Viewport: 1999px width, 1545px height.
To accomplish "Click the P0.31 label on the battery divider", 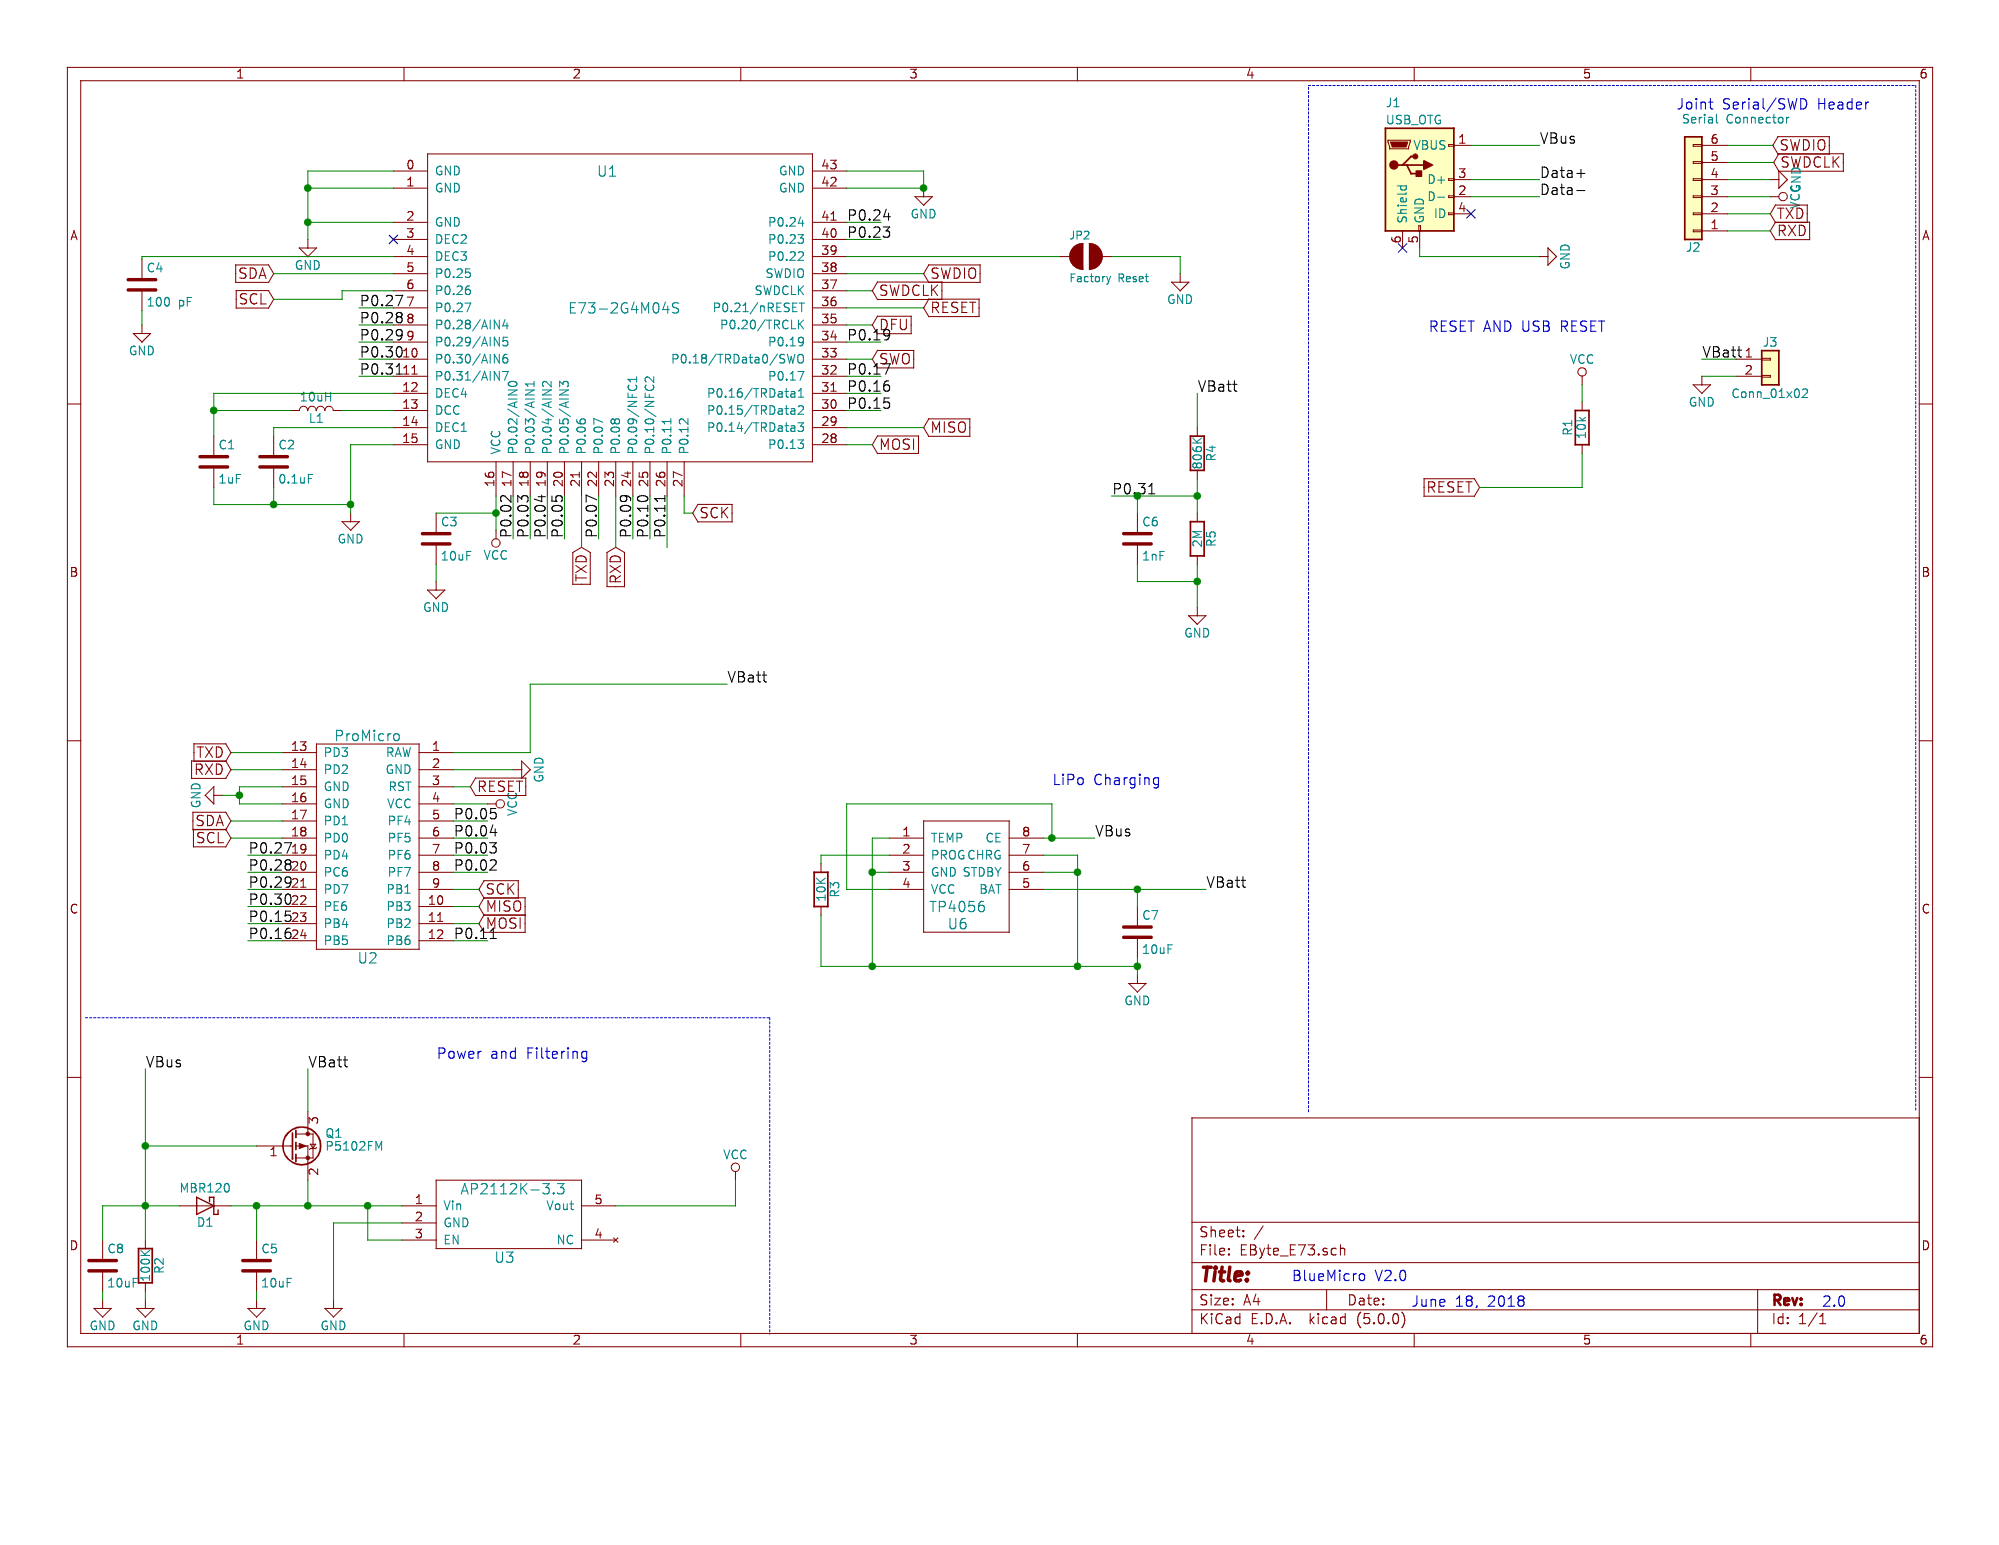I will tap(1134, 489).
